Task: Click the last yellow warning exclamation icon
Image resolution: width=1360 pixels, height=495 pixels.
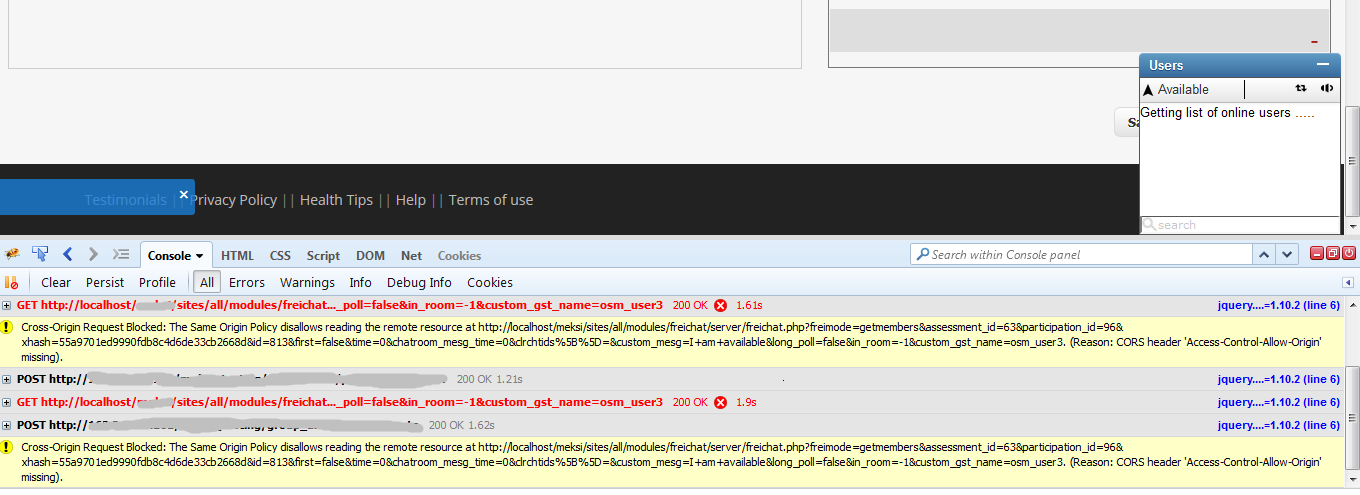Action: [x=8, y=447]
